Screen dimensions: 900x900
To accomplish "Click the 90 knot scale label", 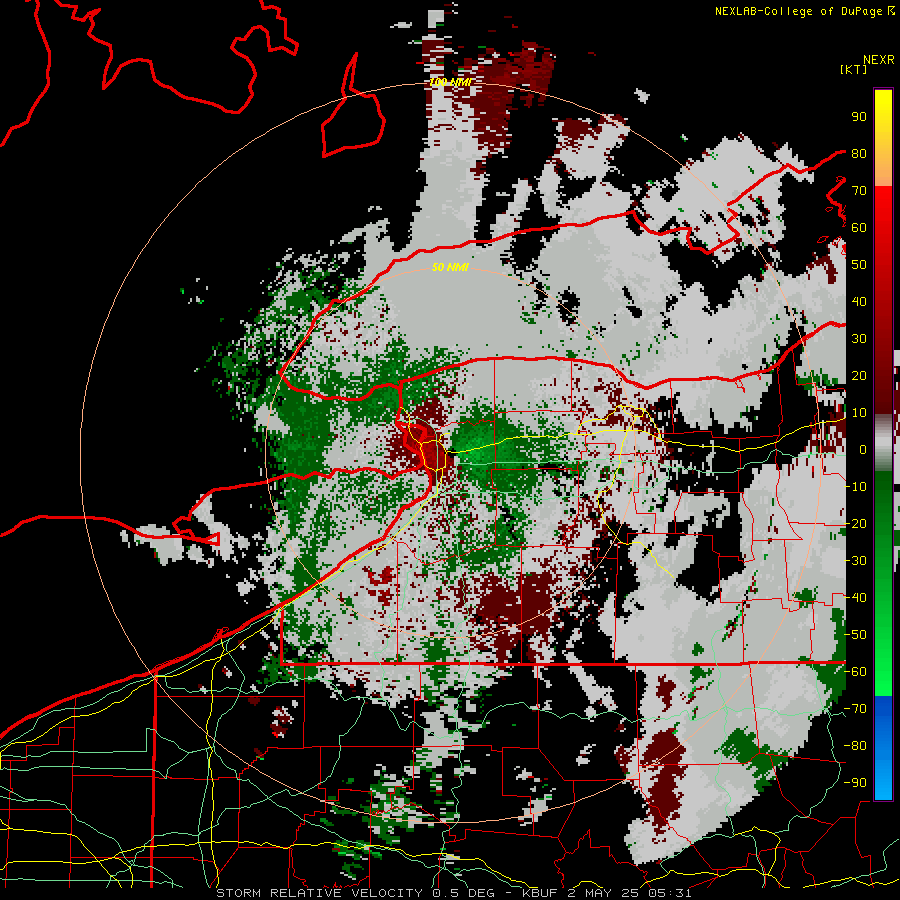I will point(859,117).
